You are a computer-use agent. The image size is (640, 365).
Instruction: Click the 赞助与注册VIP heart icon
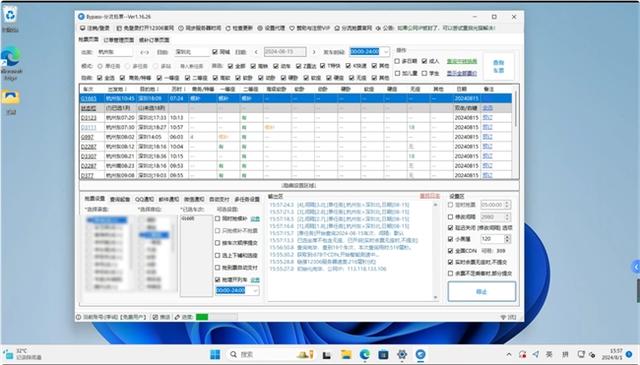point(292,28)
